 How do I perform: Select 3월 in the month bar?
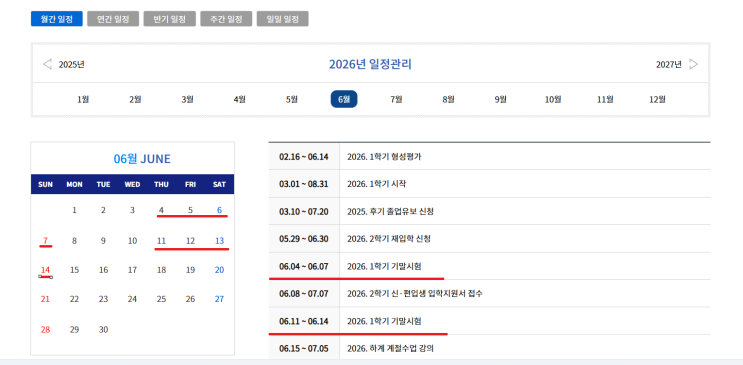pyautogui.click(x=187, y=100)
